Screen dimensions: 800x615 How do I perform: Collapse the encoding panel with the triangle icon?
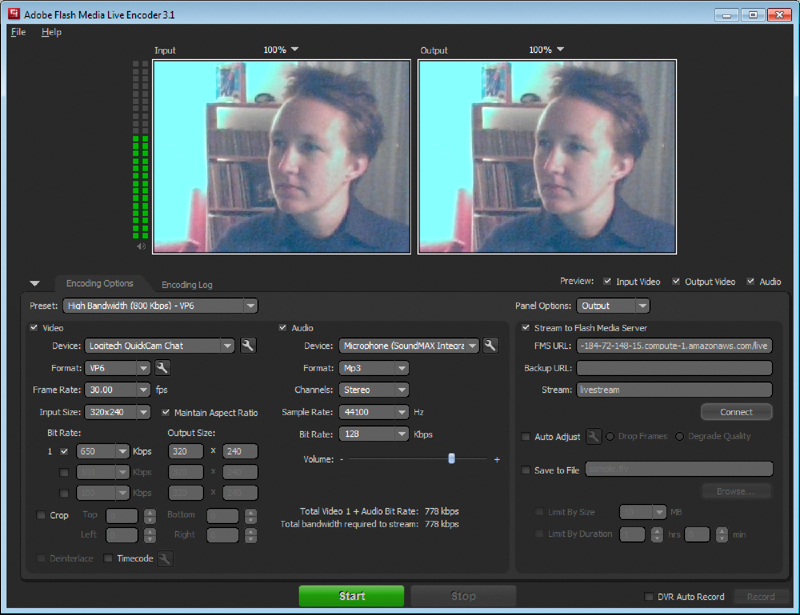tap(34, 283)
